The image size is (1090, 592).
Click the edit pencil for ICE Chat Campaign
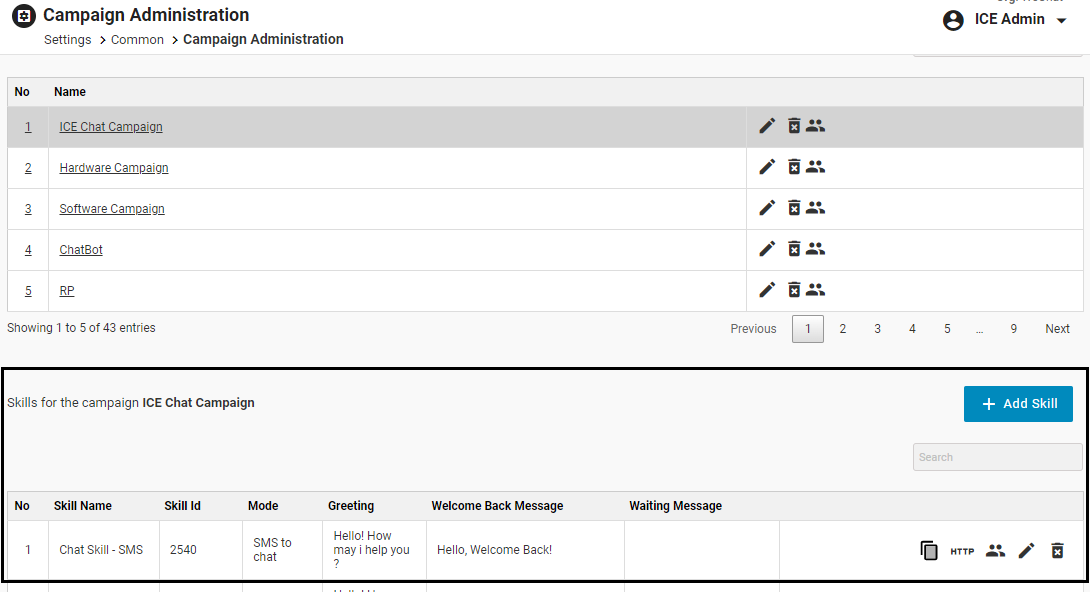[767, 126]
